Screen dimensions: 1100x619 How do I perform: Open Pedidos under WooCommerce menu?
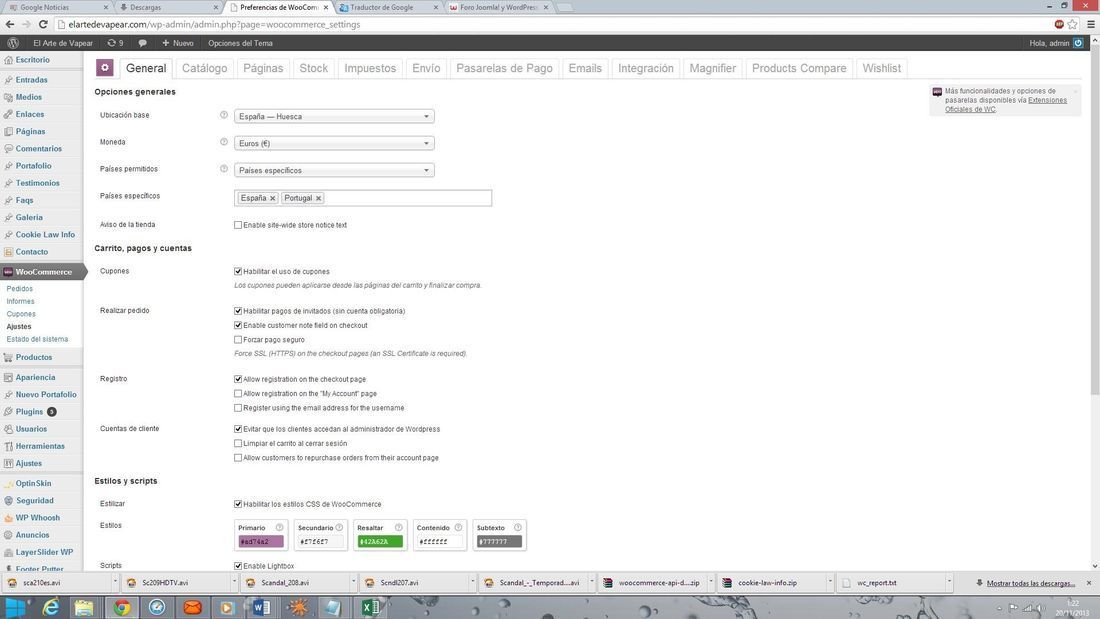pos(20,288)
